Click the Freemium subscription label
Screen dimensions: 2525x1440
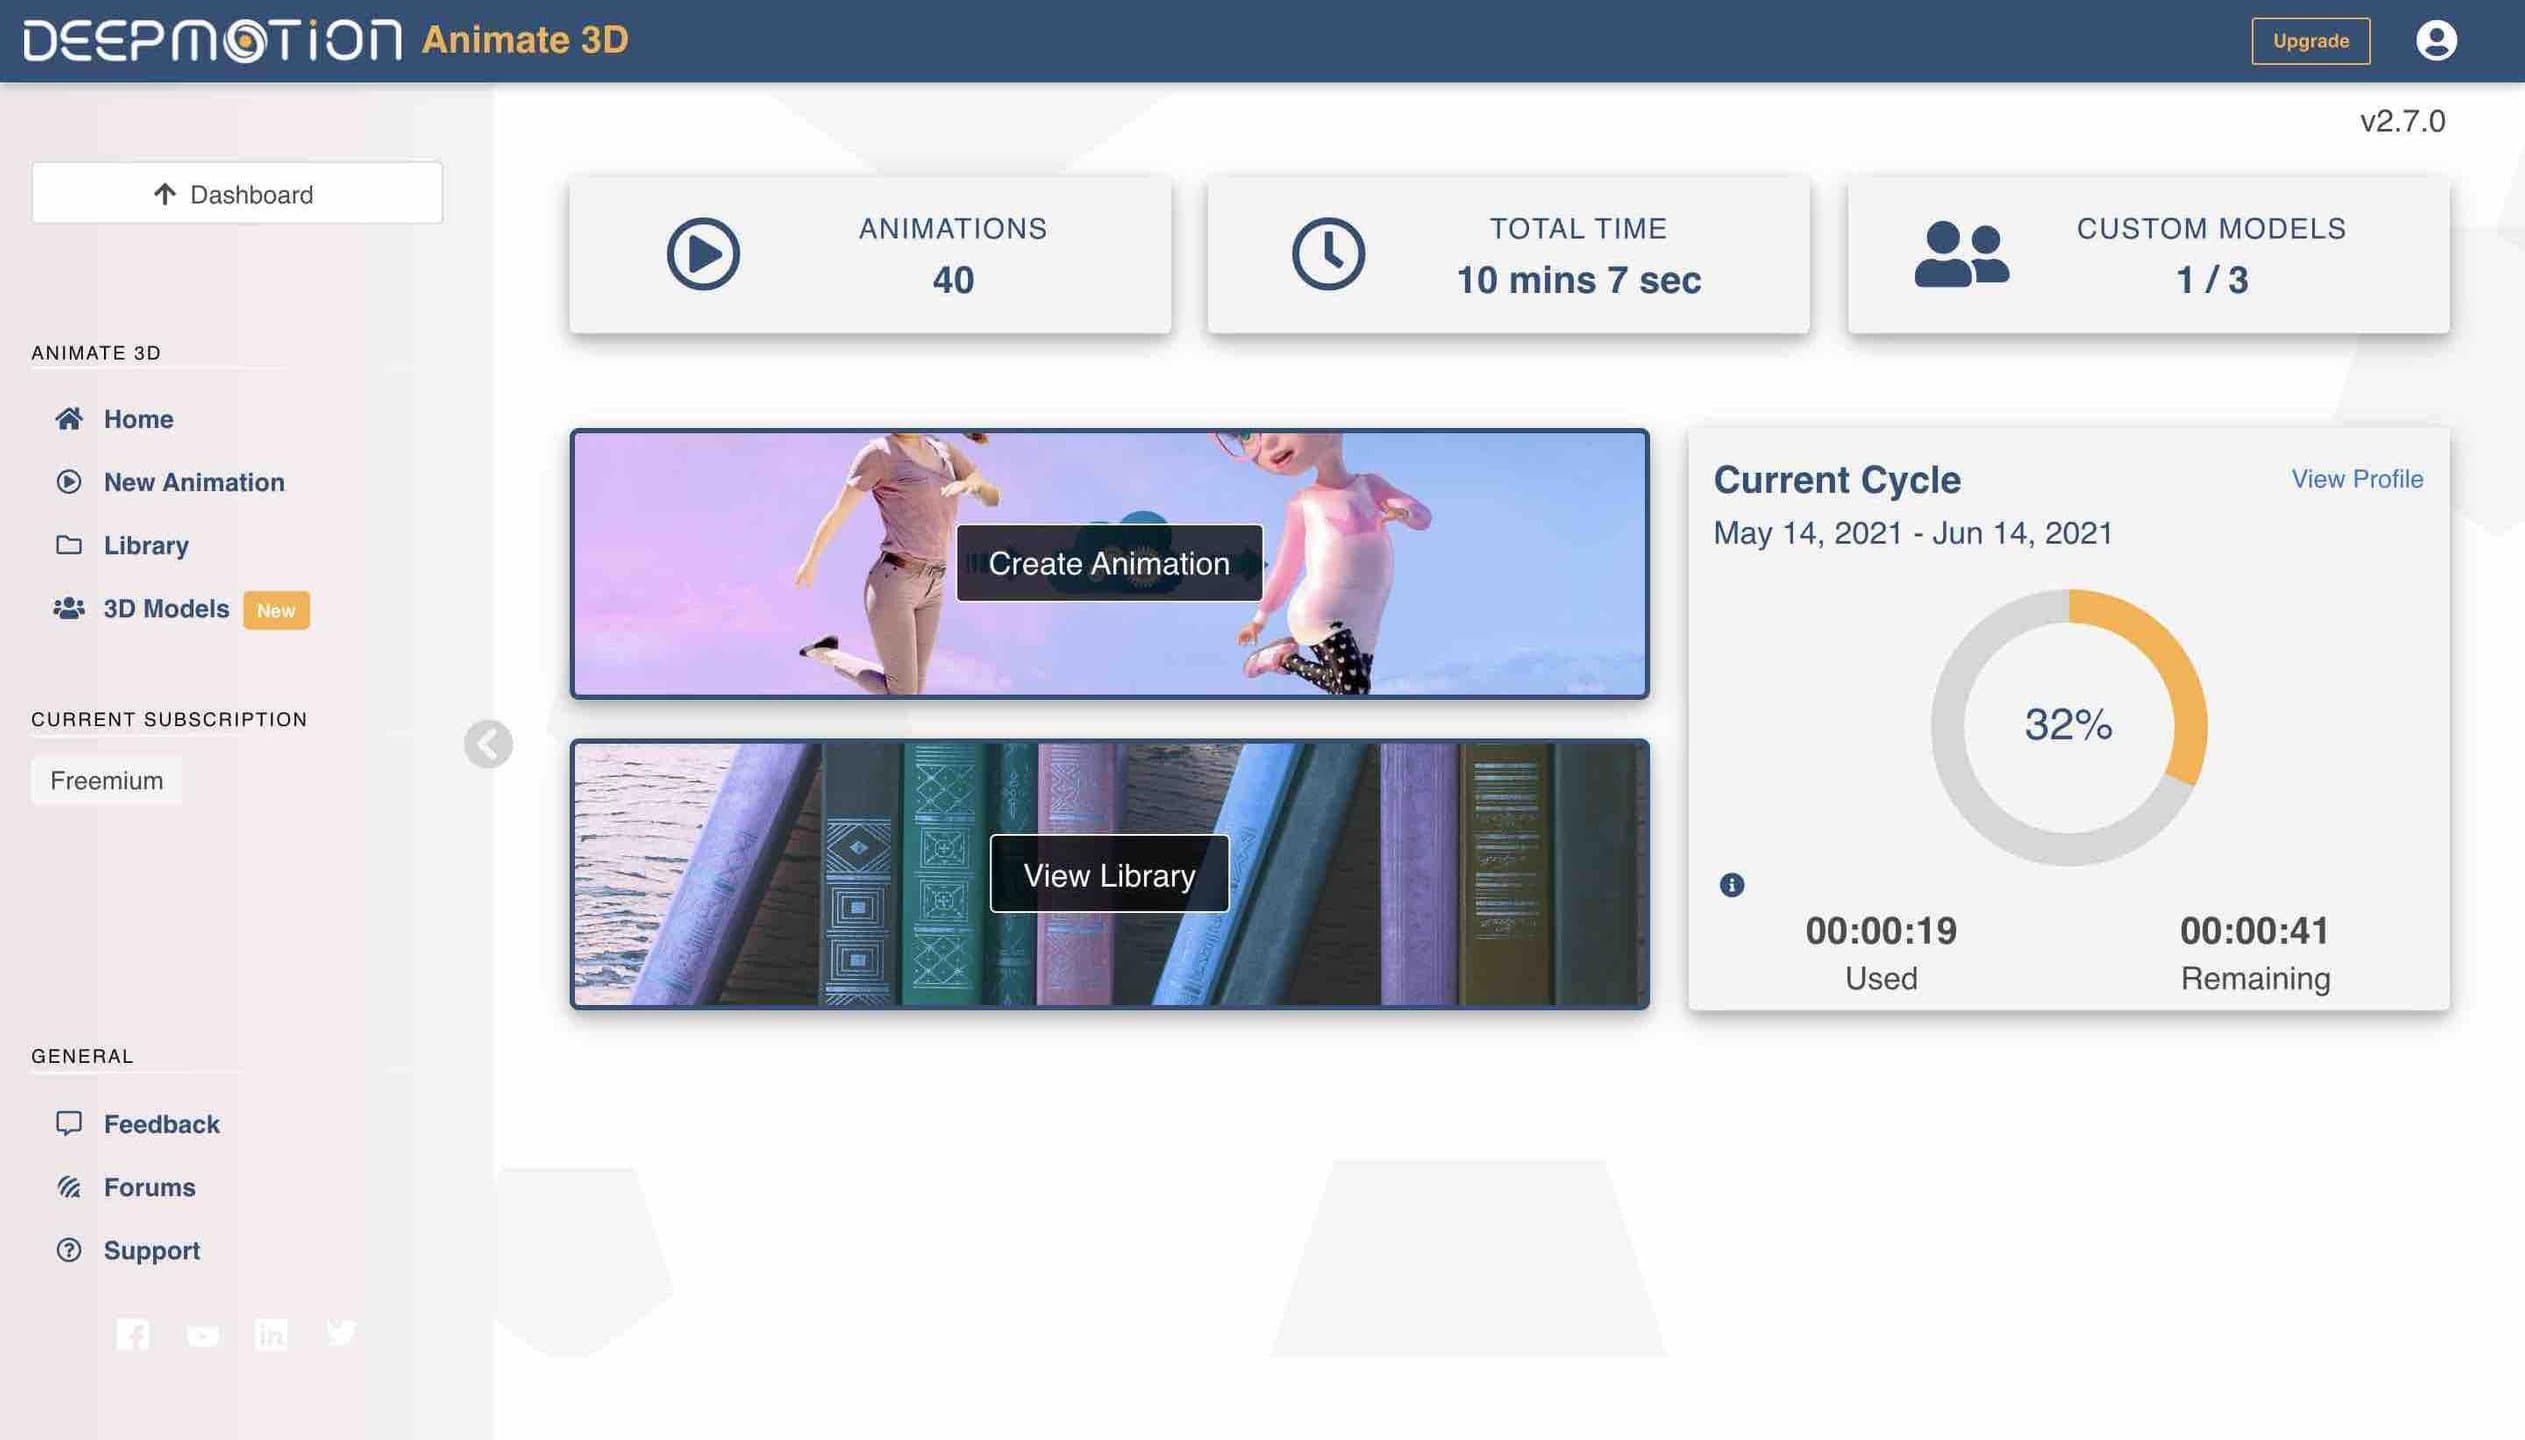pyautogui.click(x=106, y=780)
